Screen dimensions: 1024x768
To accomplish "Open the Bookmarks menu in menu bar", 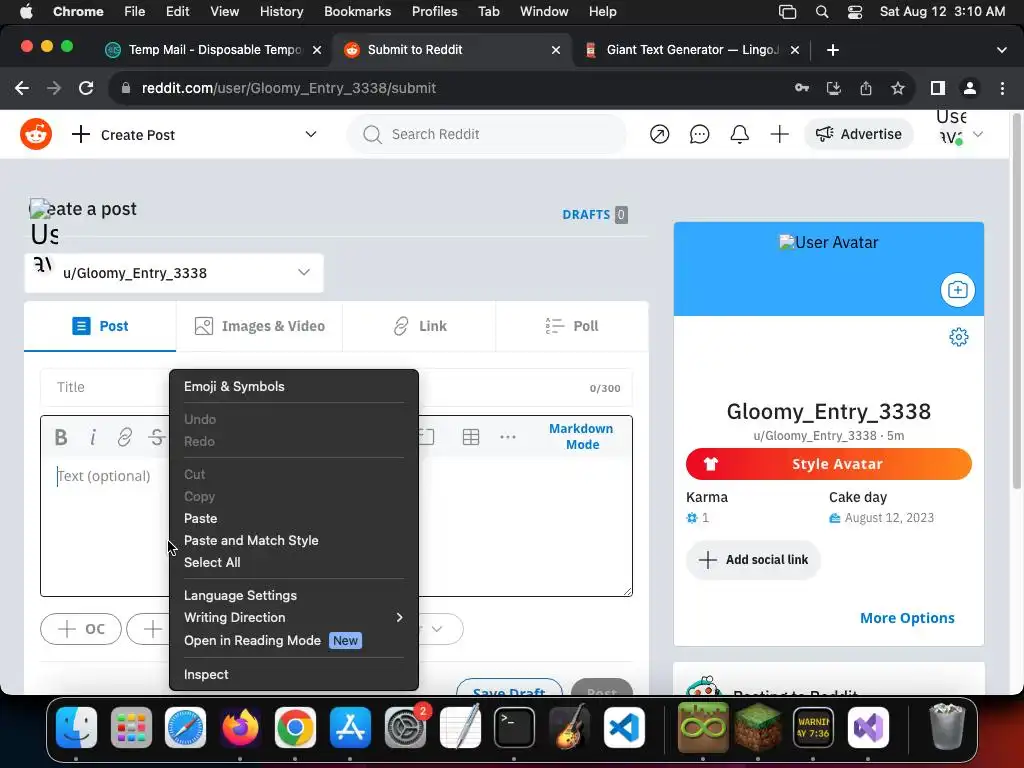I will pyautogui.click(x=357, y=11).
